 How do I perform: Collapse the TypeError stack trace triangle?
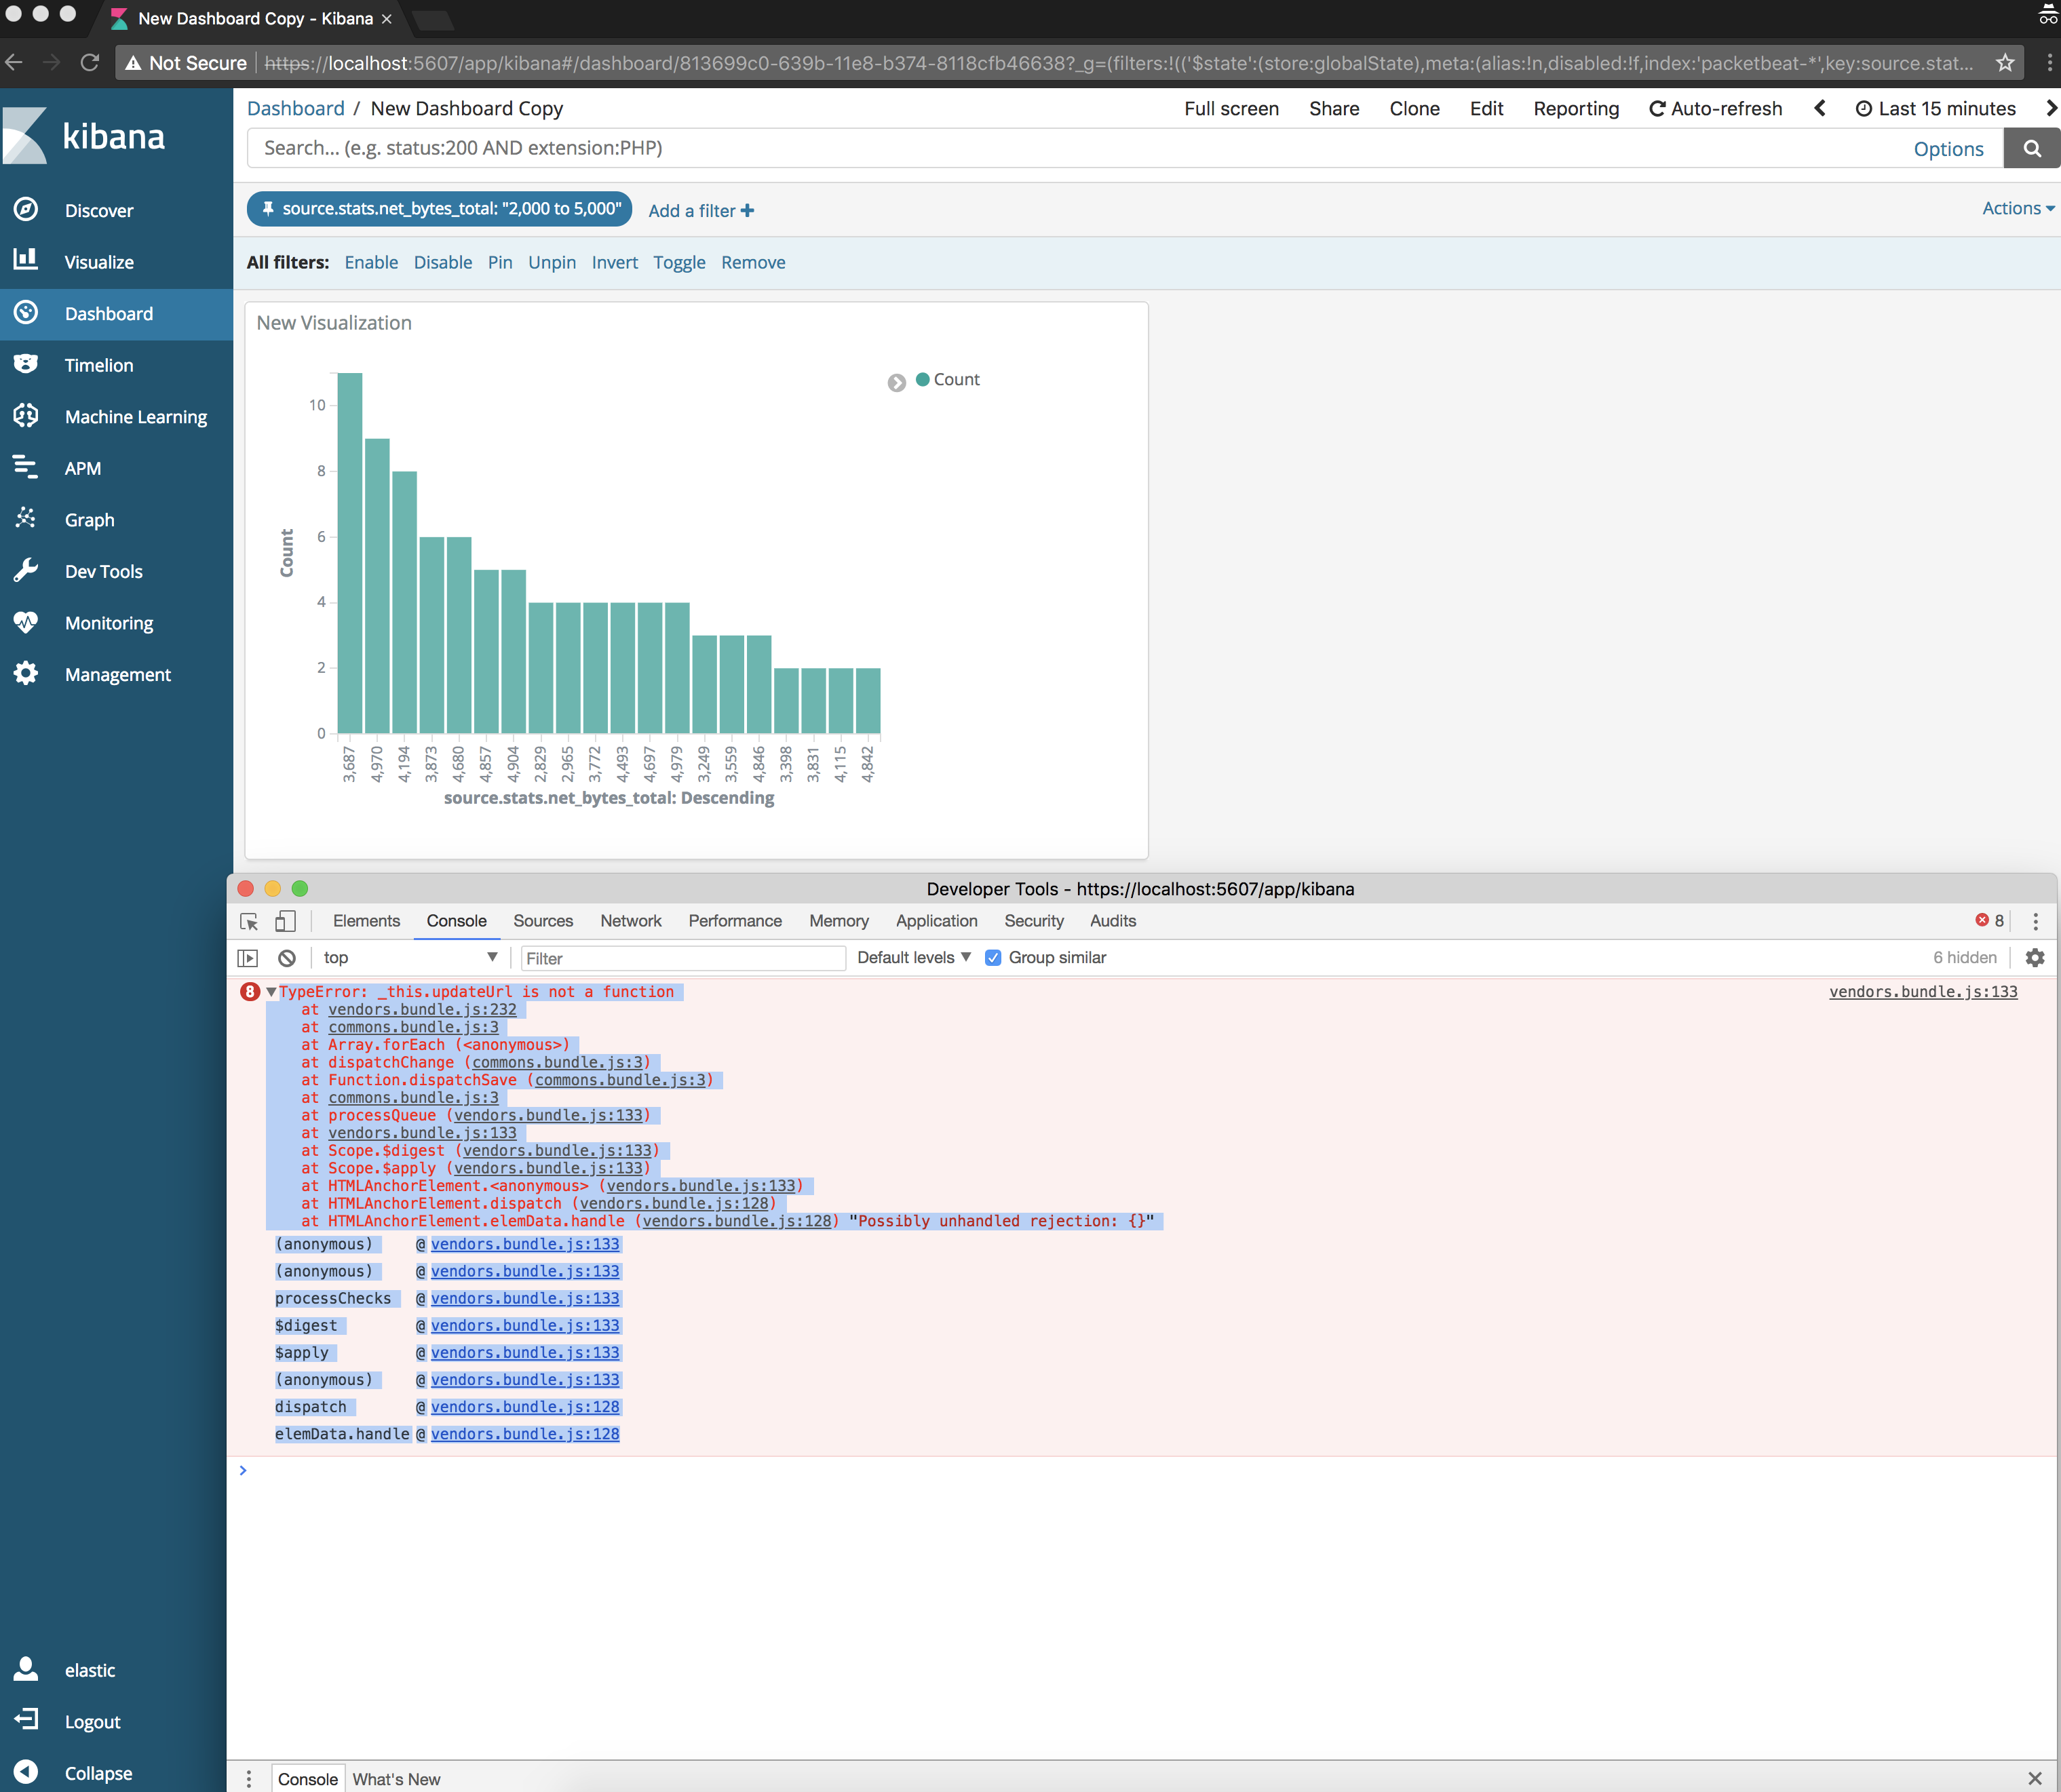271,992
